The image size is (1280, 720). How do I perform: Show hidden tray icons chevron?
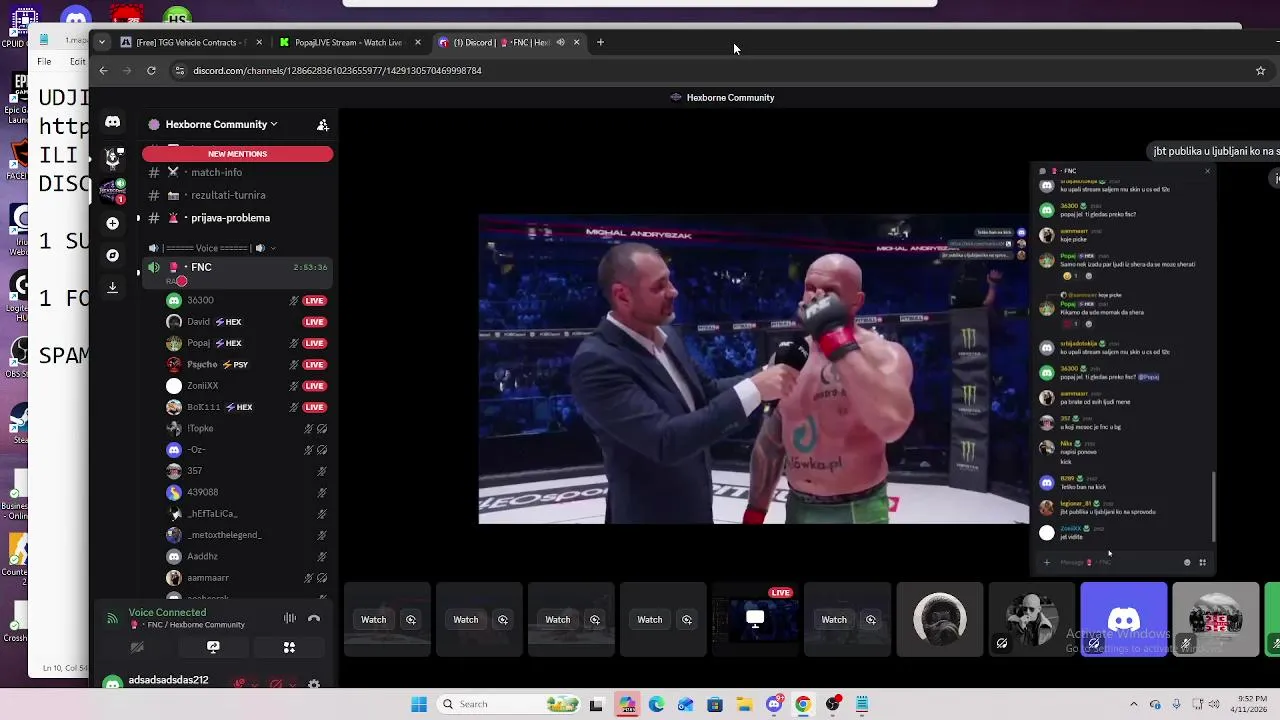[x=1133, y=704]
